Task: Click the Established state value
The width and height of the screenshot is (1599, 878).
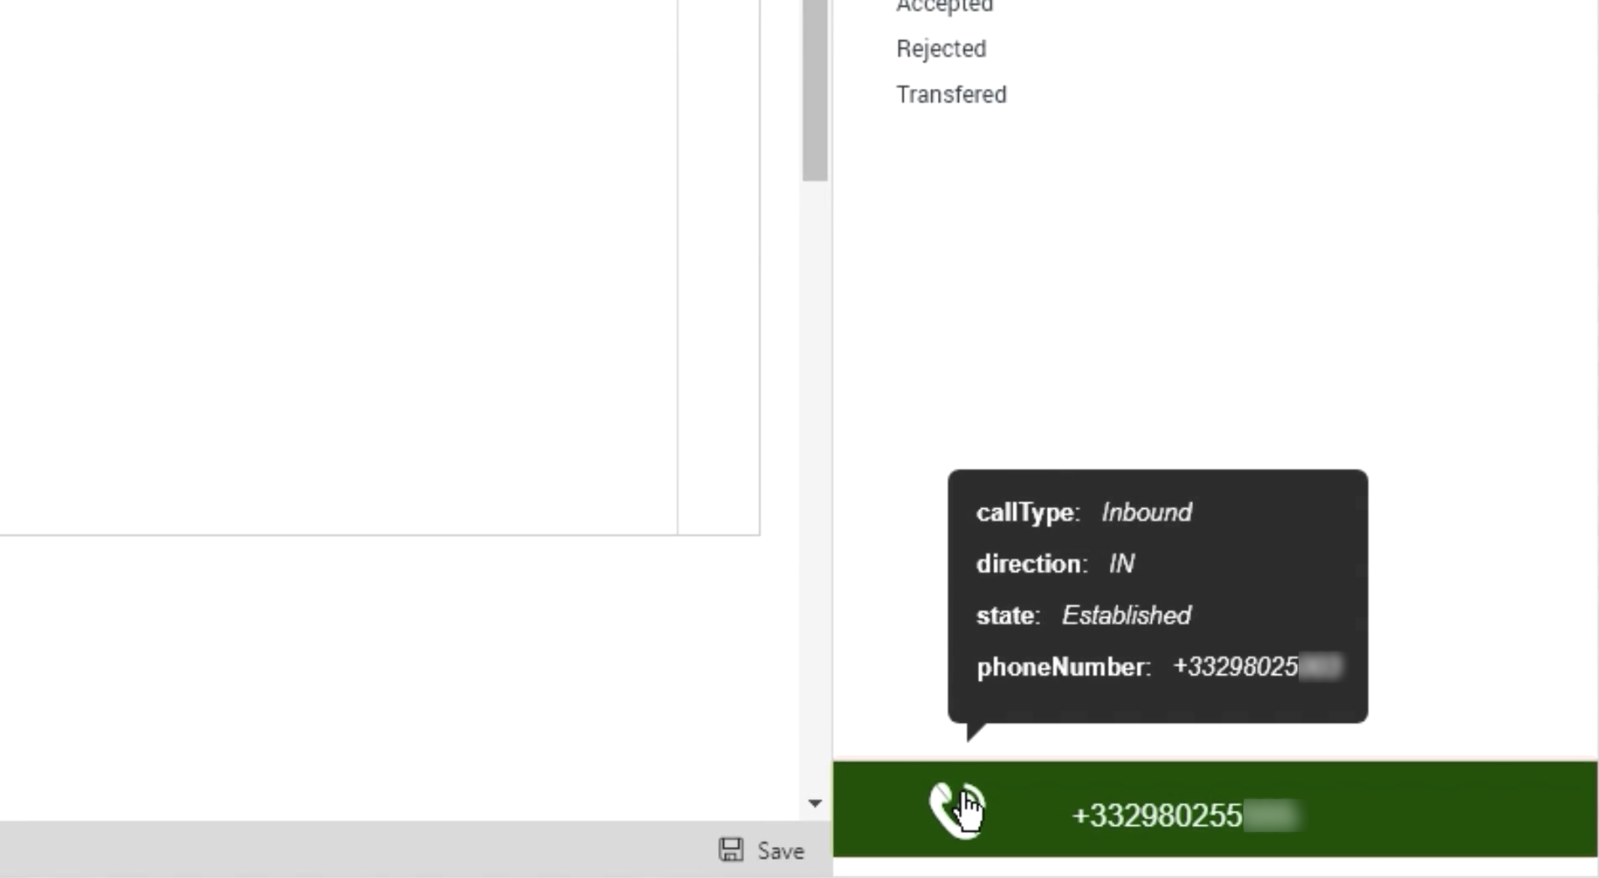Action: 1126,616
